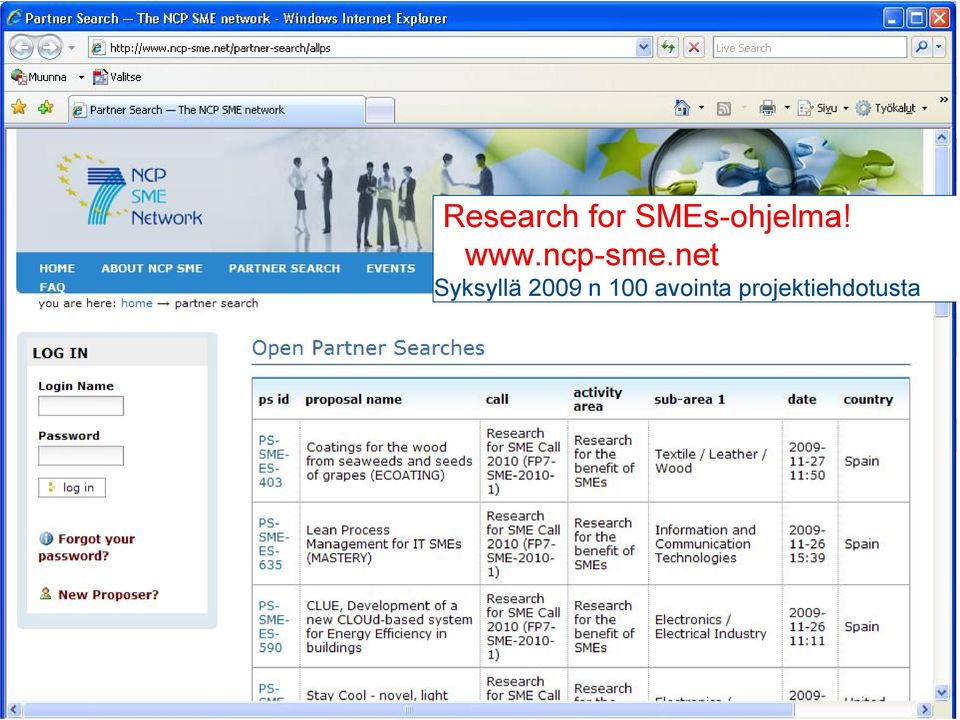Select the Partner Search browser tab
The image size is (960, 720).
[217, 110]
